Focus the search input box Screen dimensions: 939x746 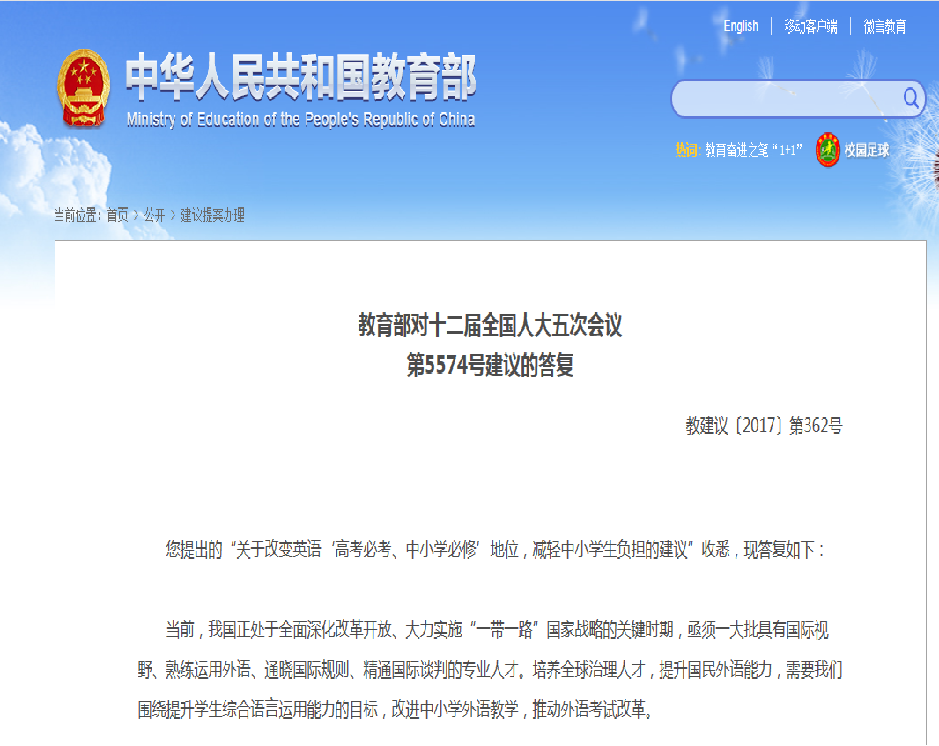(x=786, y=99)
